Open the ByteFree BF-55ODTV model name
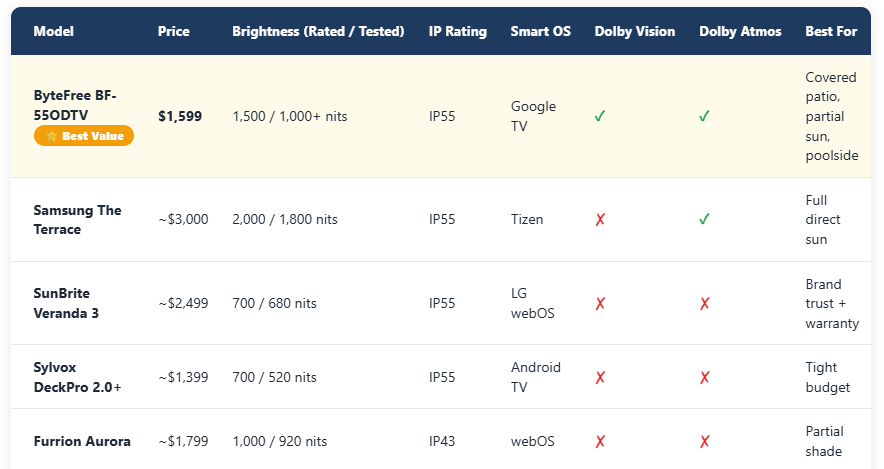 click(x=75, y=105)
